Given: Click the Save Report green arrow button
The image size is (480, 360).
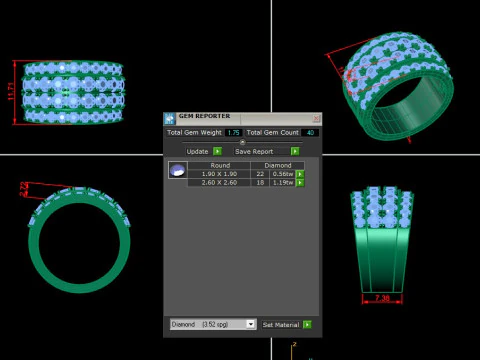Looking at the screenshot, I should (295, 151).
